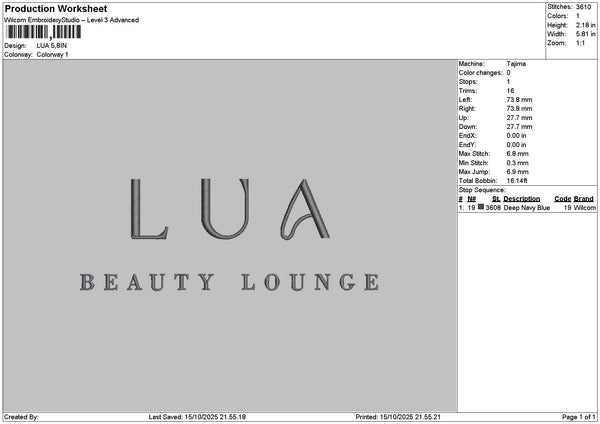Click the Min Stitch value 0.3 mm

pyautogui.click(x=517, y=163)
